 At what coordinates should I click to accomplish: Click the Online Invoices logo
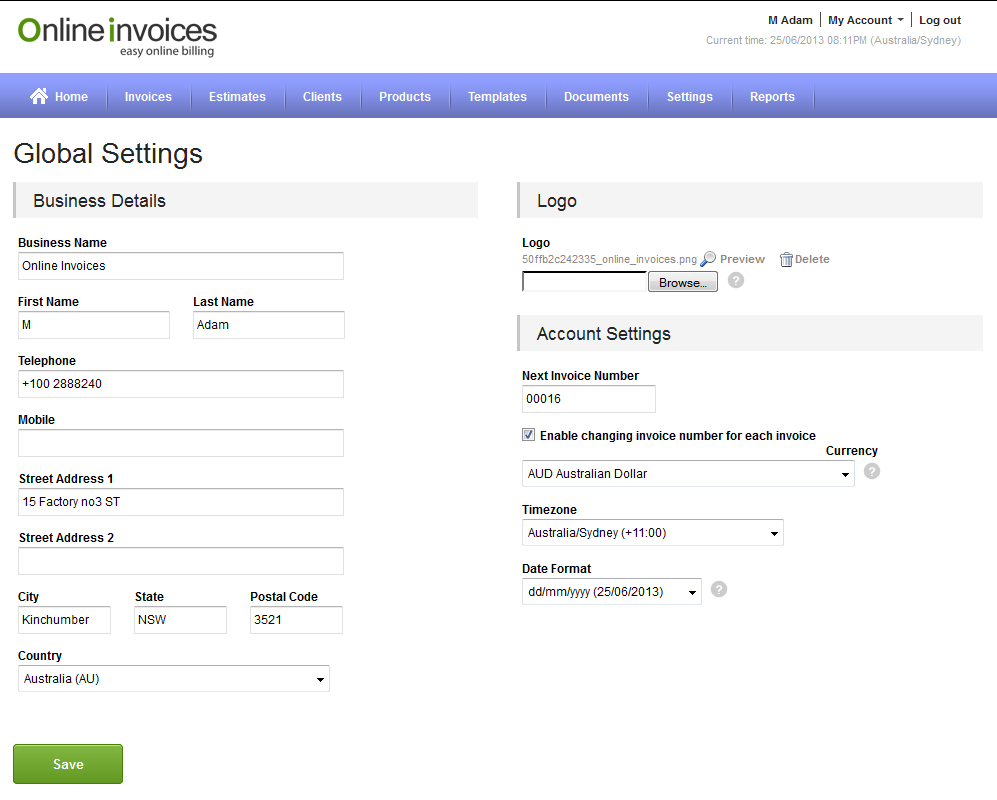point(117,36)
